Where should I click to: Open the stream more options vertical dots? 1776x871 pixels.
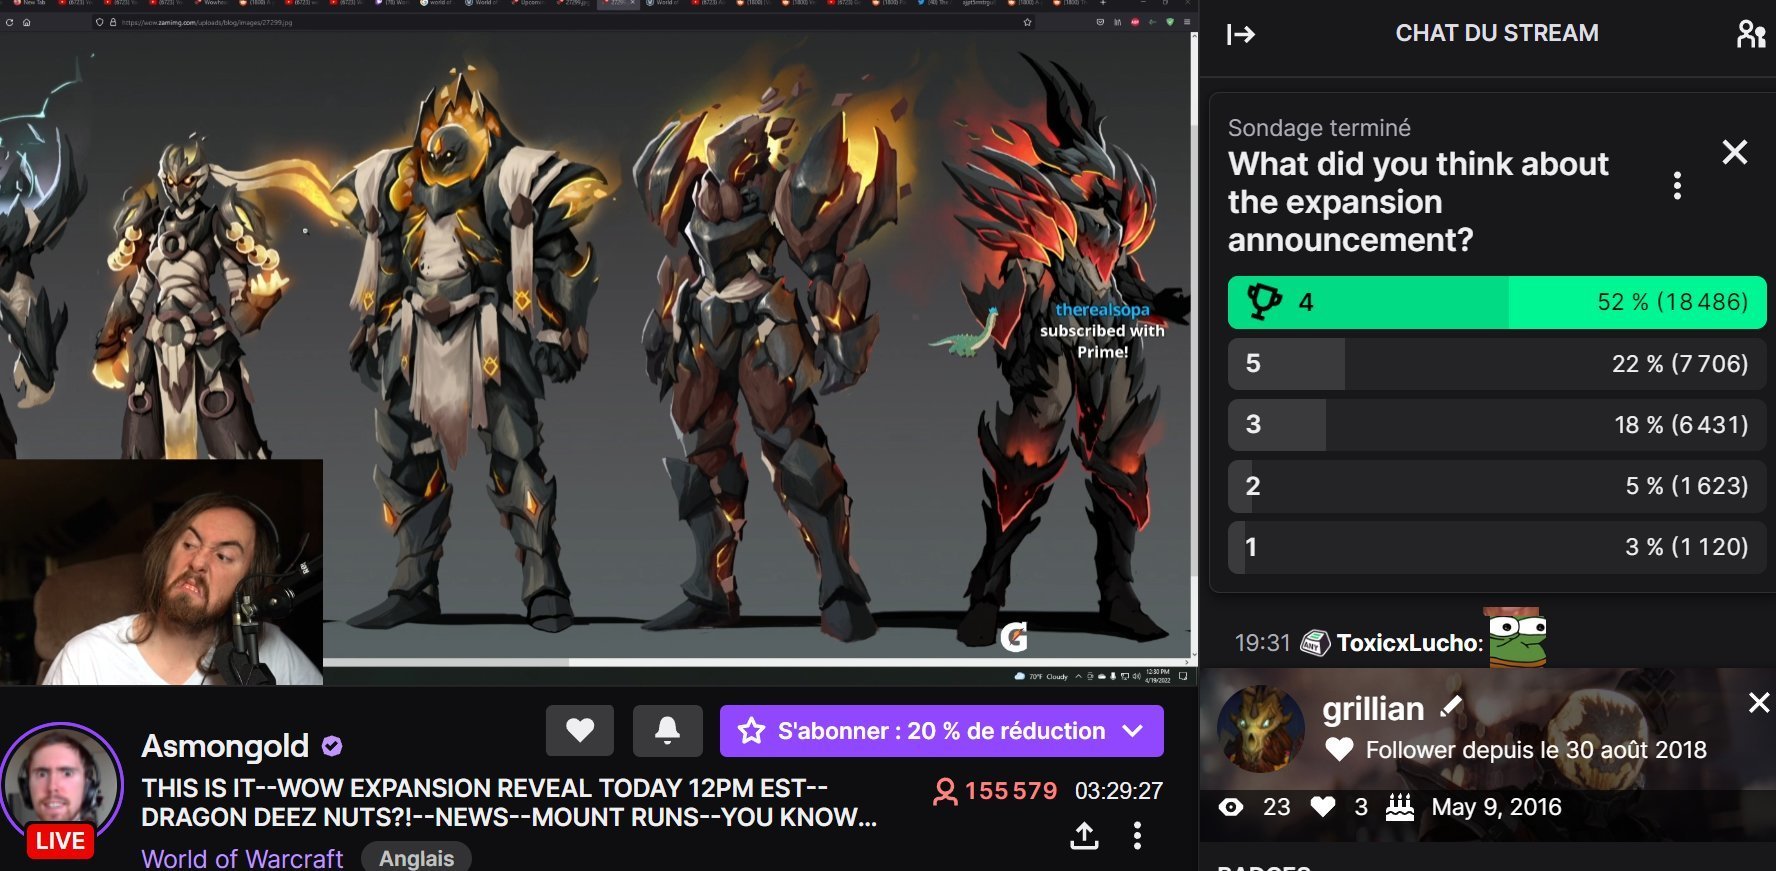[x=1137, y=835]
